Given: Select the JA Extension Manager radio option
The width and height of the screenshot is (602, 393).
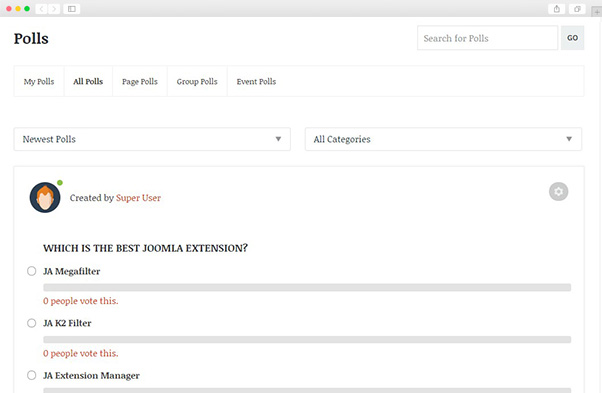Looking at the screenshot, I should tap(31, 375).
